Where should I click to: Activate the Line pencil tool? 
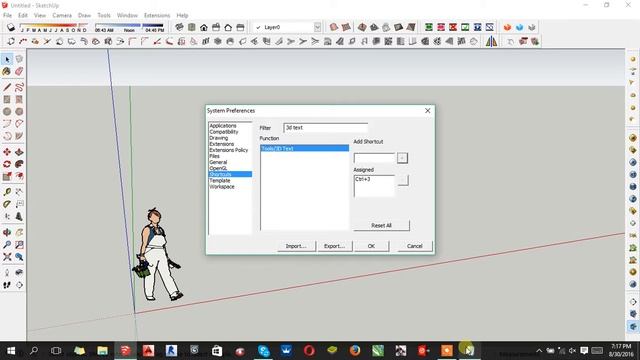click(7, 87)
